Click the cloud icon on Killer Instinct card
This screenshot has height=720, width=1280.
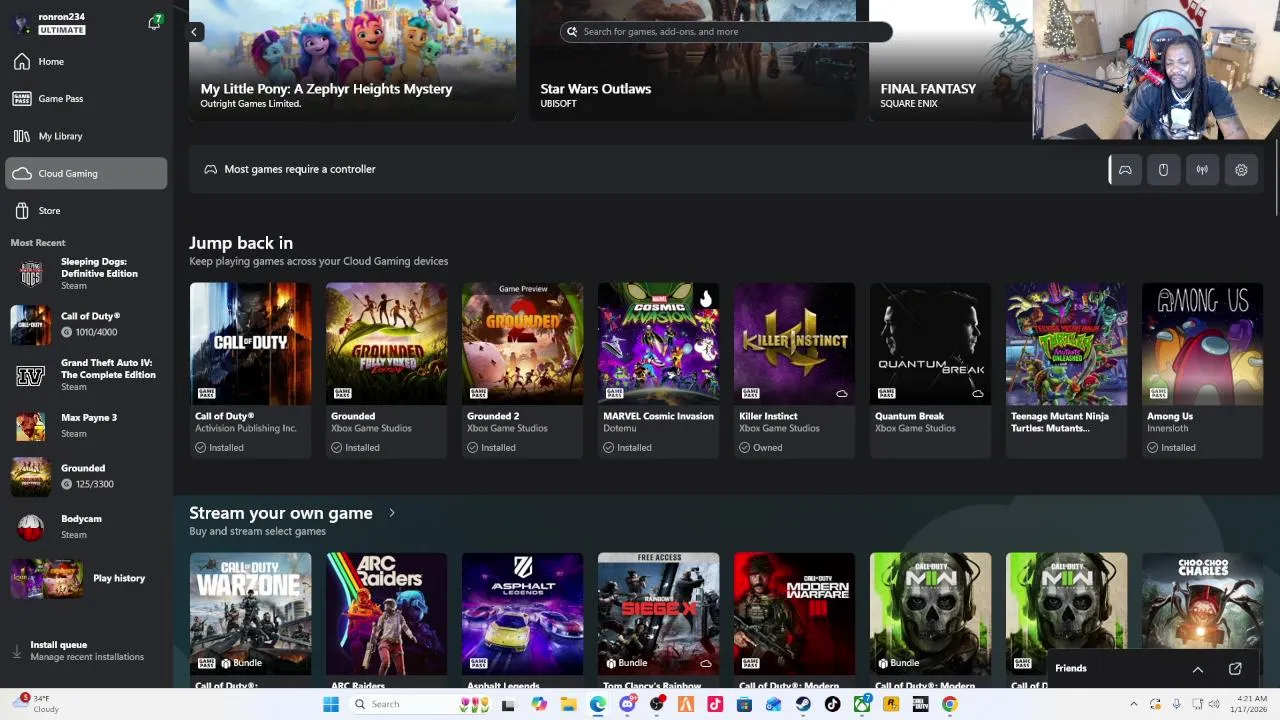[x=841, y=394]
